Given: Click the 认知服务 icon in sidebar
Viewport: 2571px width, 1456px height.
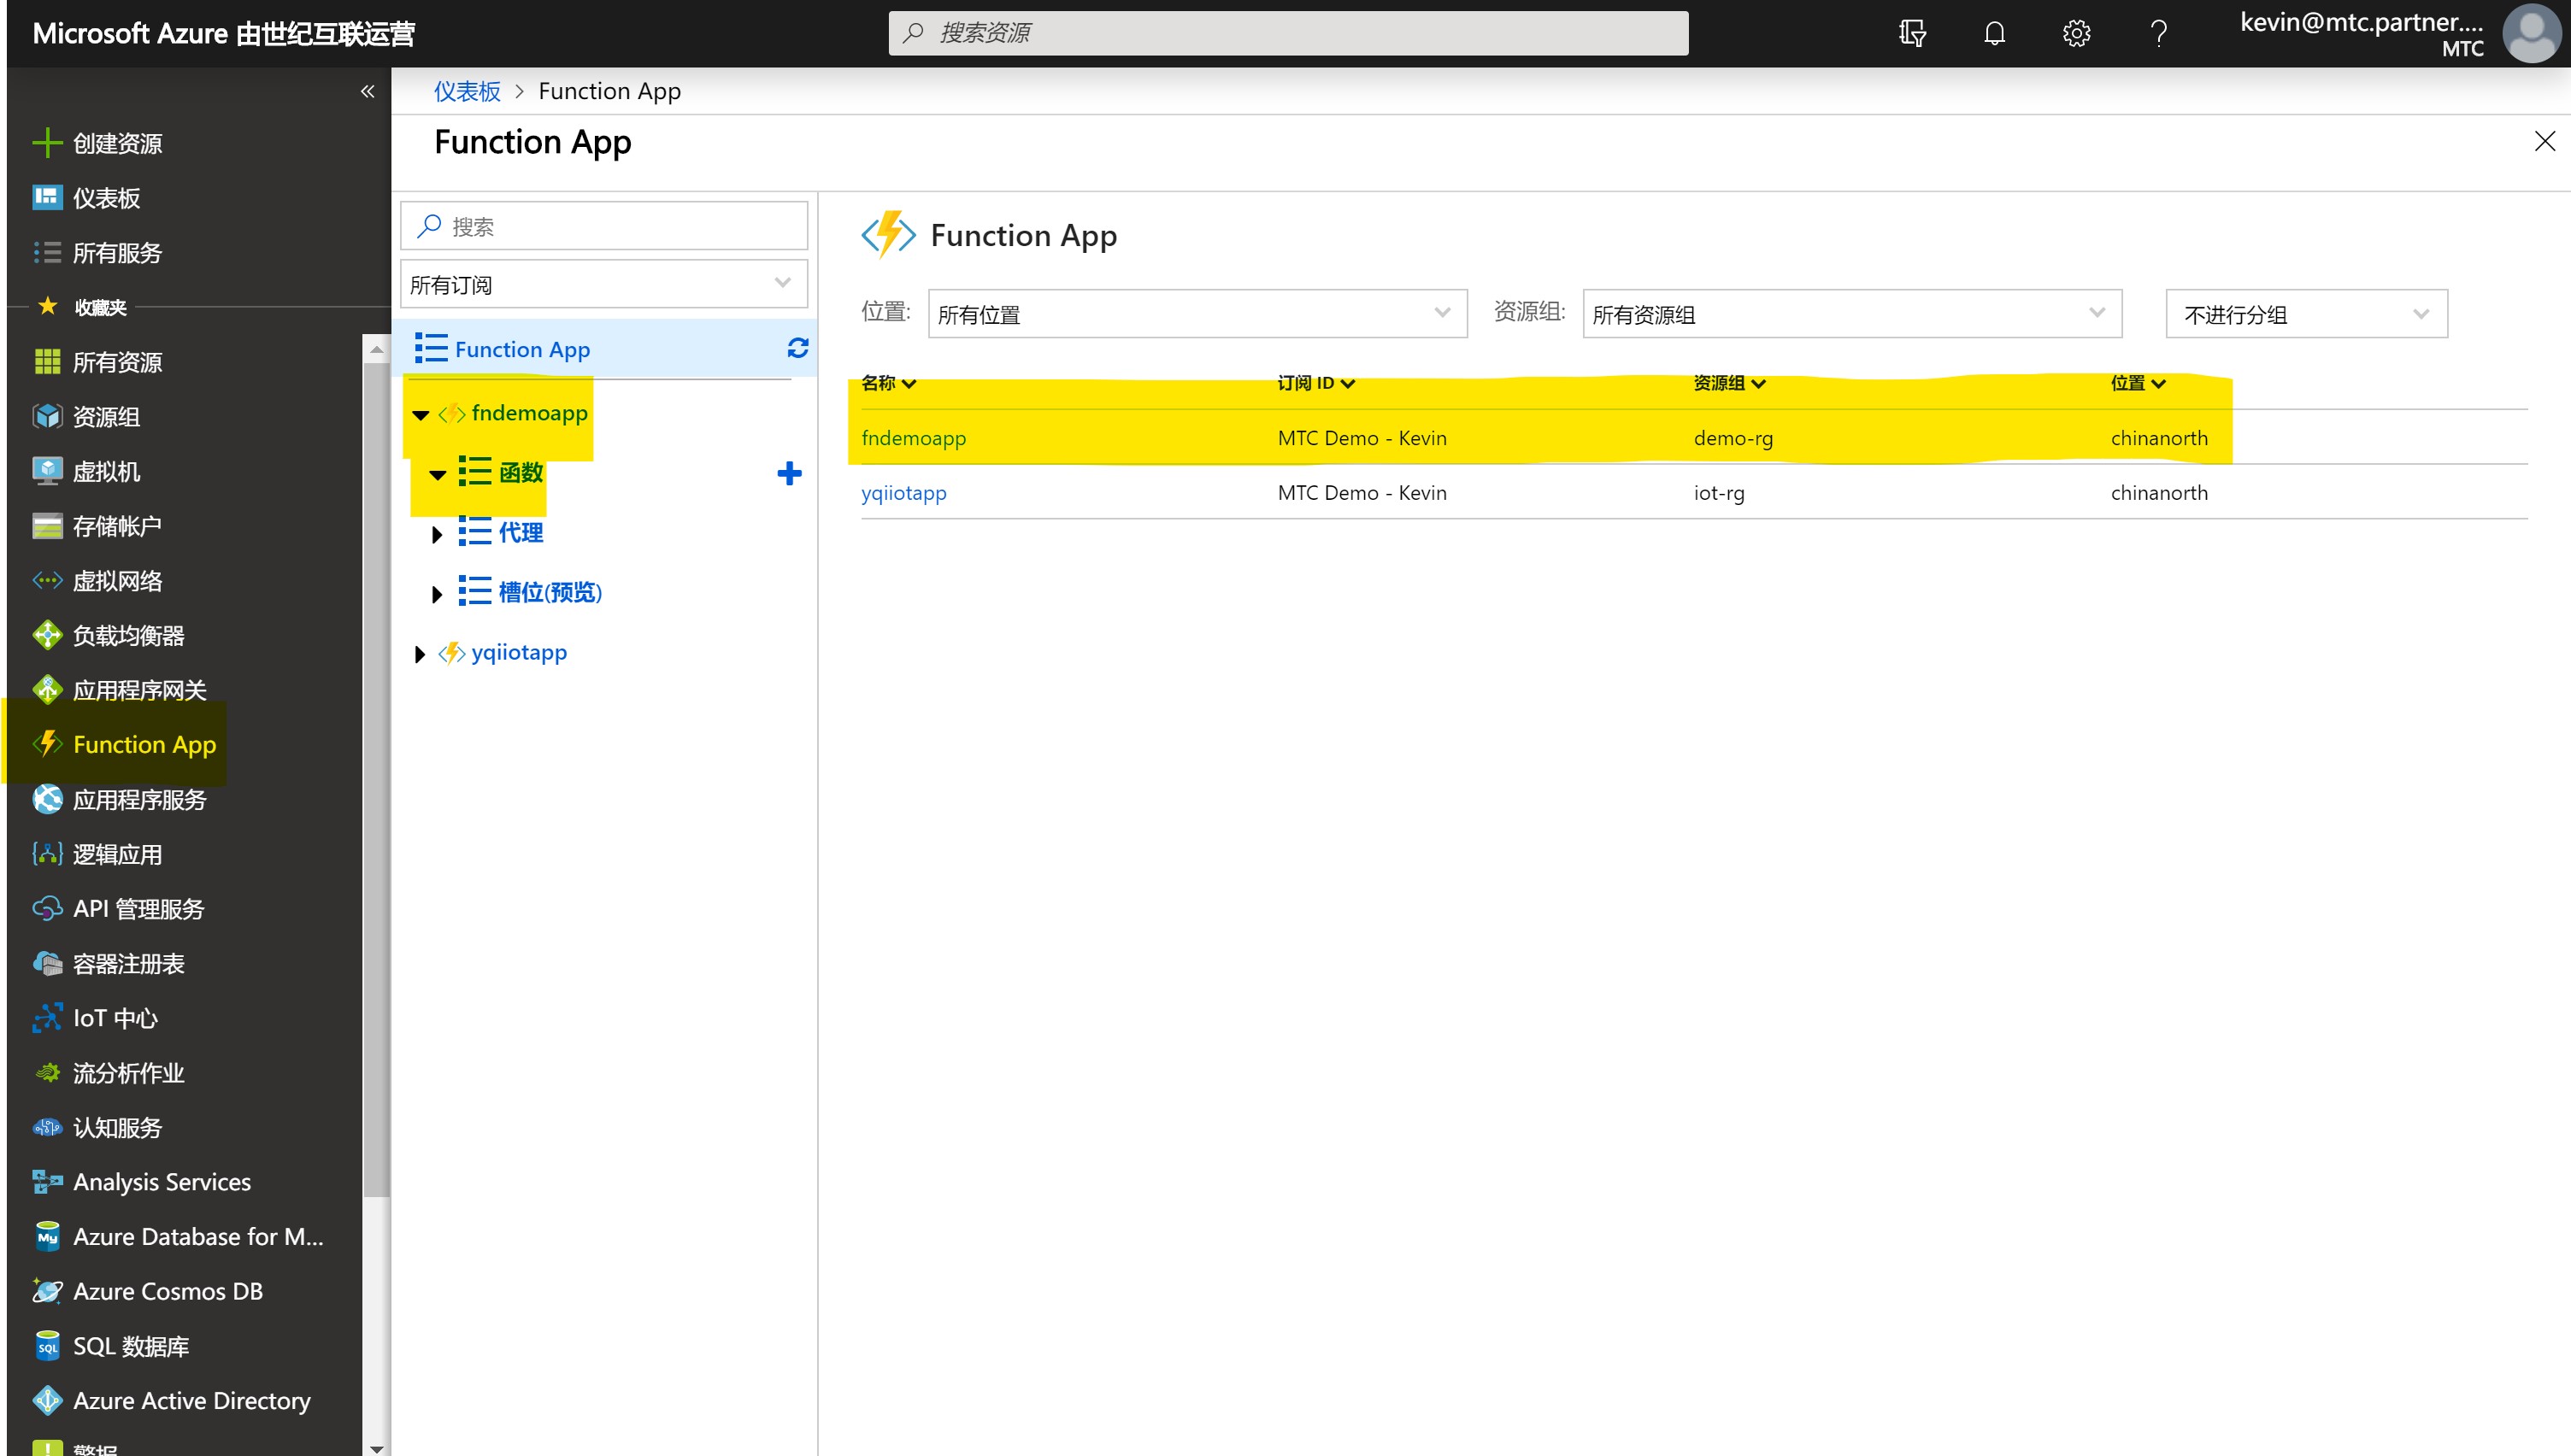Looking at the screenshot, I should [47, 1127].
